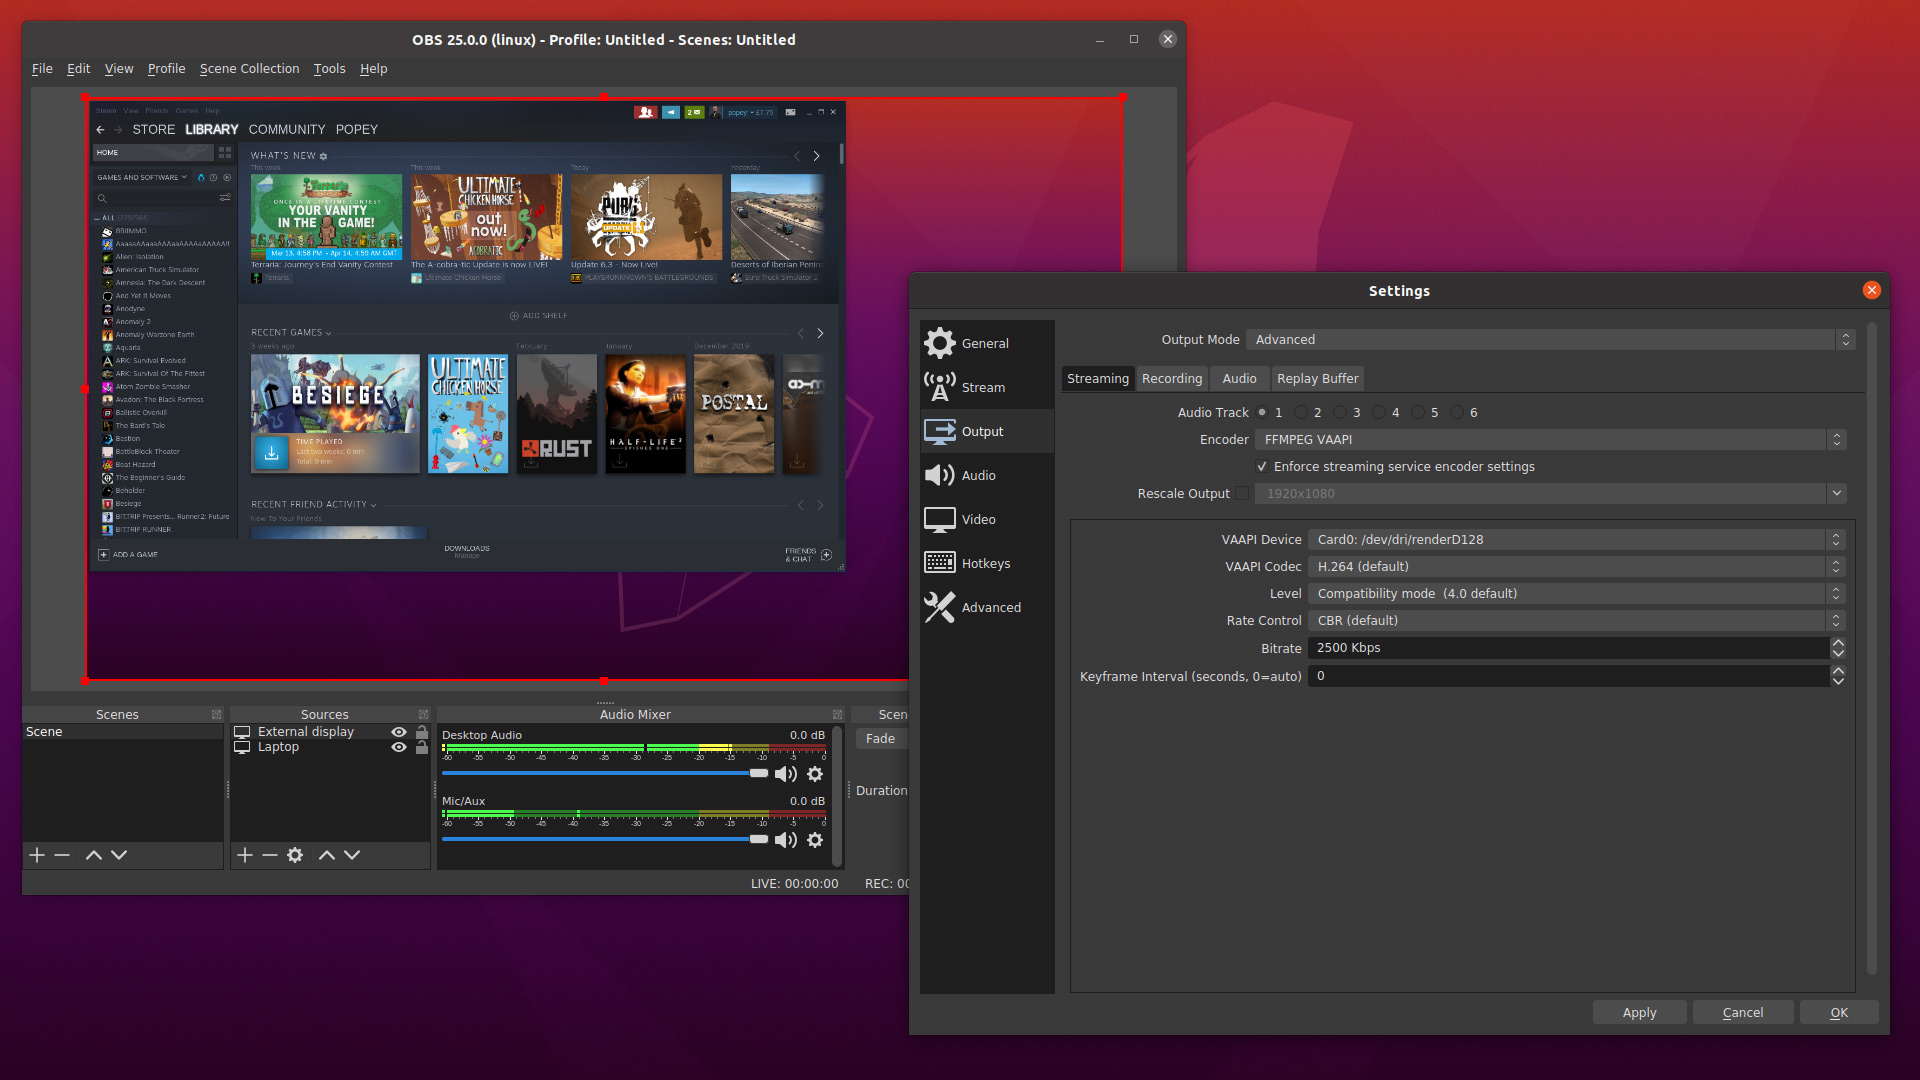Image resolution: width=1920 pixels, height=1080 pixels.
Task: Open OBS Advanced settings panel
Action: pos(990,607)
